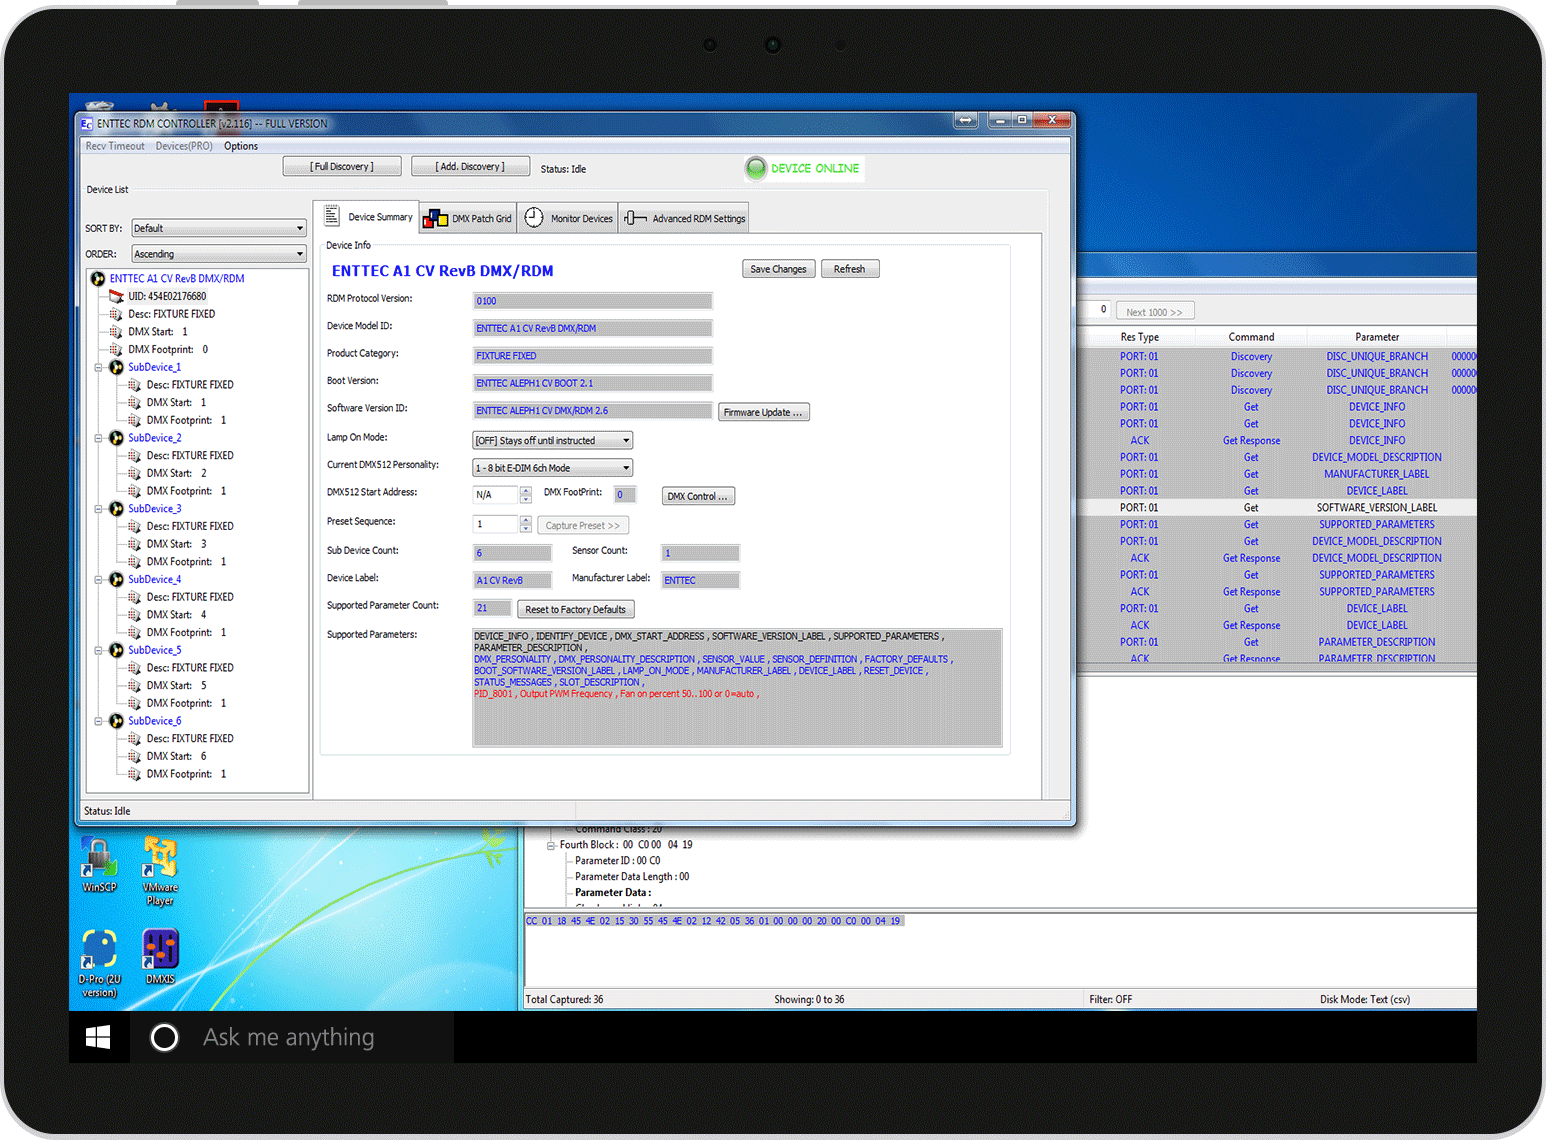This screenshot has height=1140, width=1546.
Task: Click the Cortana circle icon
Action: pyautogui.click(x=164, y=1037)
